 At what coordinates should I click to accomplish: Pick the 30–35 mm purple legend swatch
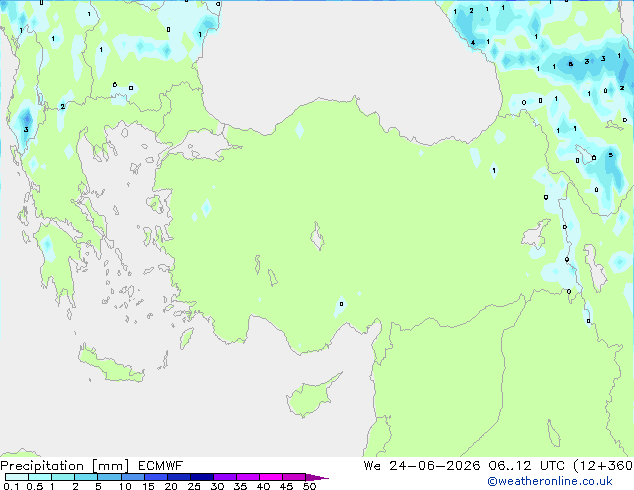(224, 477)
